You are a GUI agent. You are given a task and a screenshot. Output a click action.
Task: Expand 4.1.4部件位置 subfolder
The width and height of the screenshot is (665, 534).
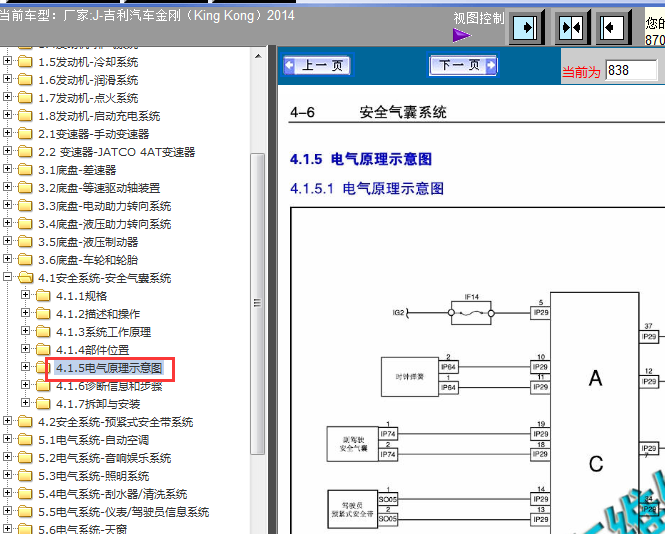[25, 349]
